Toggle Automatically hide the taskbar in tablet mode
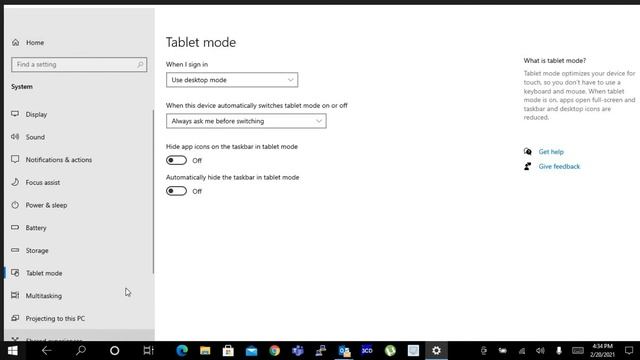This screenshot has width=640, height=360. pyautogui.click(x=176, y=191)
